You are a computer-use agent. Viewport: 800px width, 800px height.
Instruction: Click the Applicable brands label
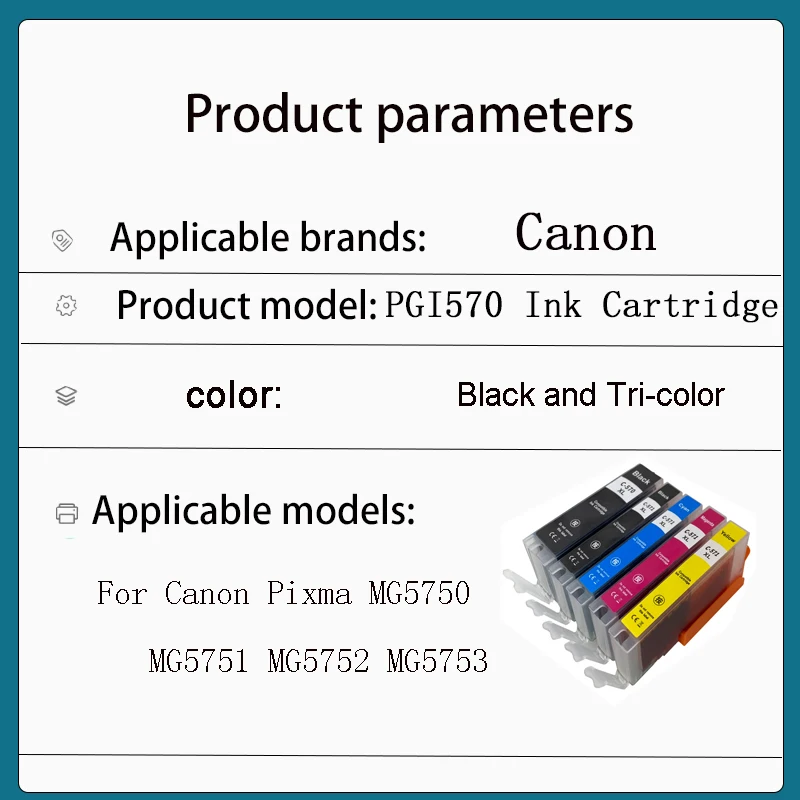(268, 238)
